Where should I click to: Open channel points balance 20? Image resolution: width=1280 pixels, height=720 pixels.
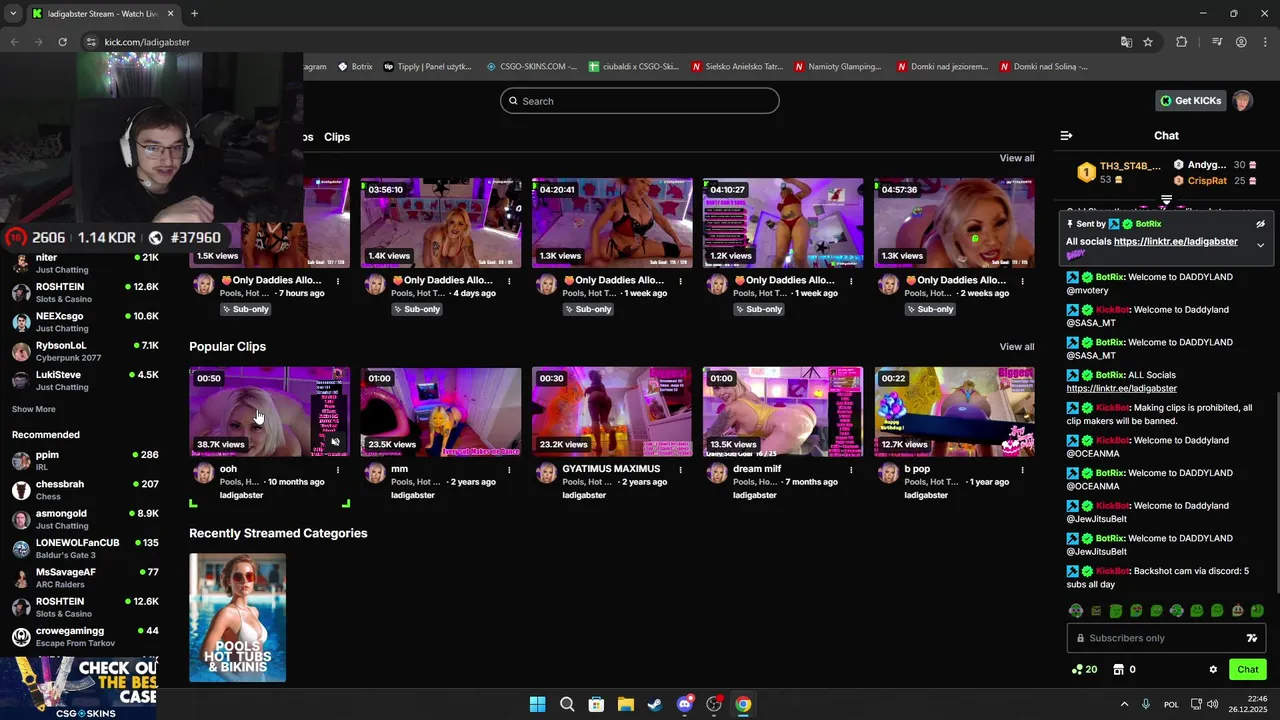pyautogui.click(x=1084, y=670)
